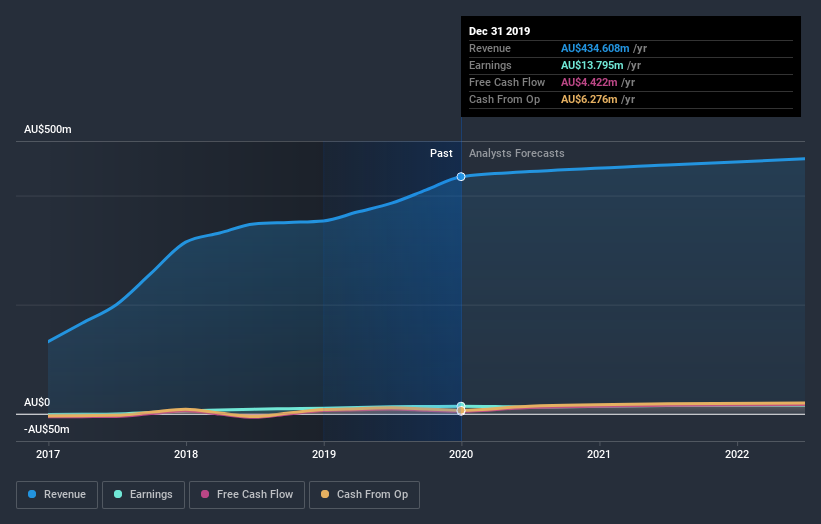821x524 pixels.
Task: Click the AU$434.608m revenue value
Action: [595, 48]
